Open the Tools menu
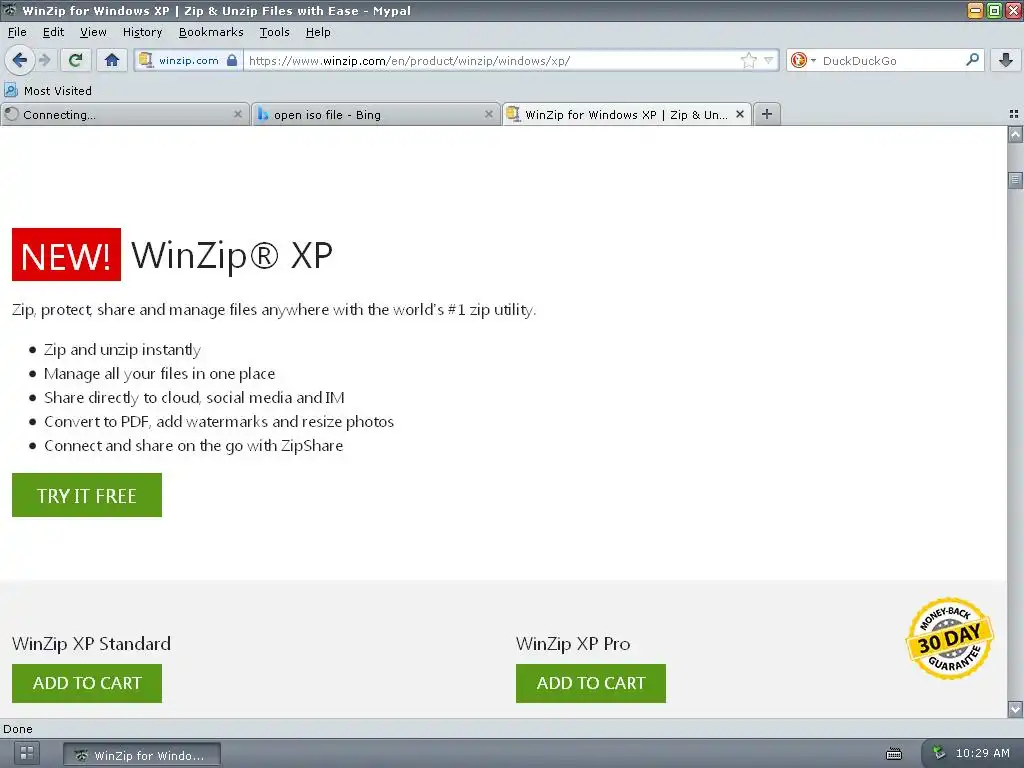The width and height of the screenshot is (1024, 768). [x=274, y=32]
